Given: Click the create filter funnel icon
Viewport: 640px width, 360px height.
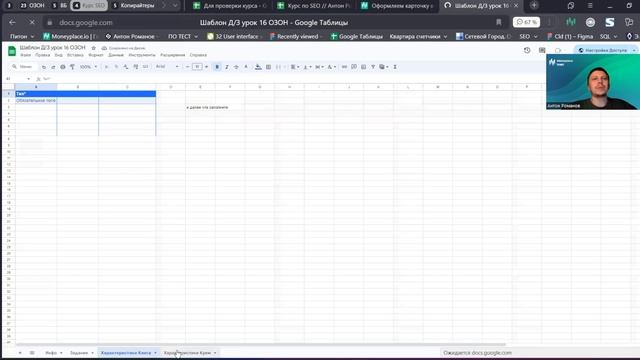Looking at the screenshot, I should (373, 67).
